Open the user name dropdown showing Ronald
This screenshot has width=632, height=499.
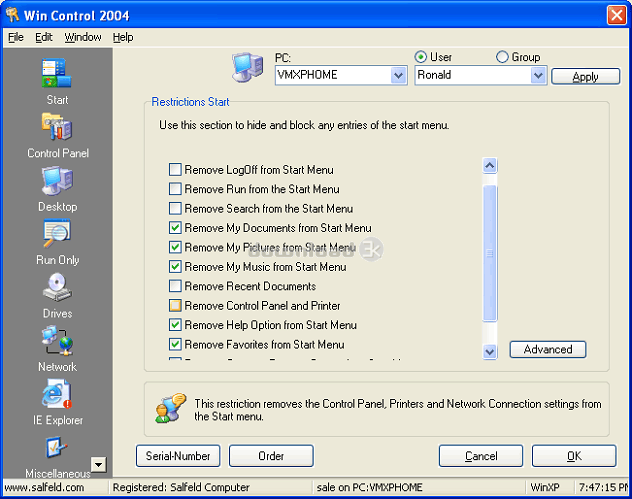pos(538,76)
